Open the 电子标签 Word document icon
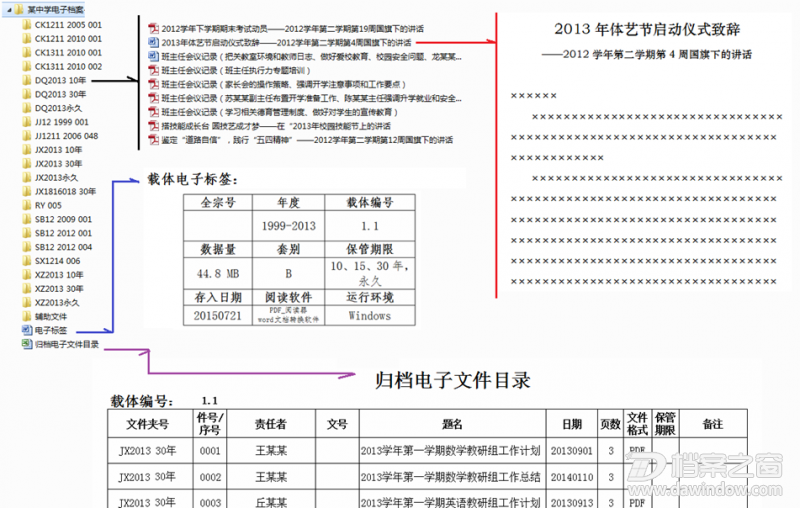 coord(26,330)
